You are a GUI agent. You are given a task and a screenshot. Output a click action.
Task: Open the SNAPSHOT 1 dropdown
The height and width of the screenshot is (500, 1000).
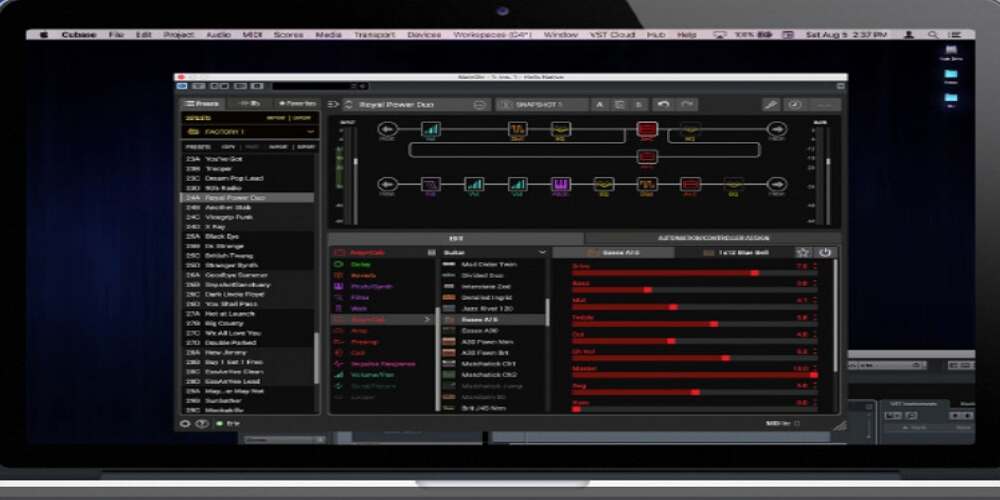pyautogui.click(x=542, y=105)
